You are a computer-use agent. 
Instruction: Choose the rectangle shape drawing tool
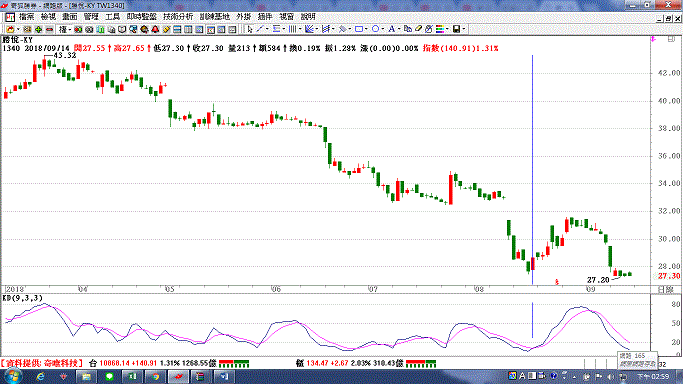coord(359,29)
